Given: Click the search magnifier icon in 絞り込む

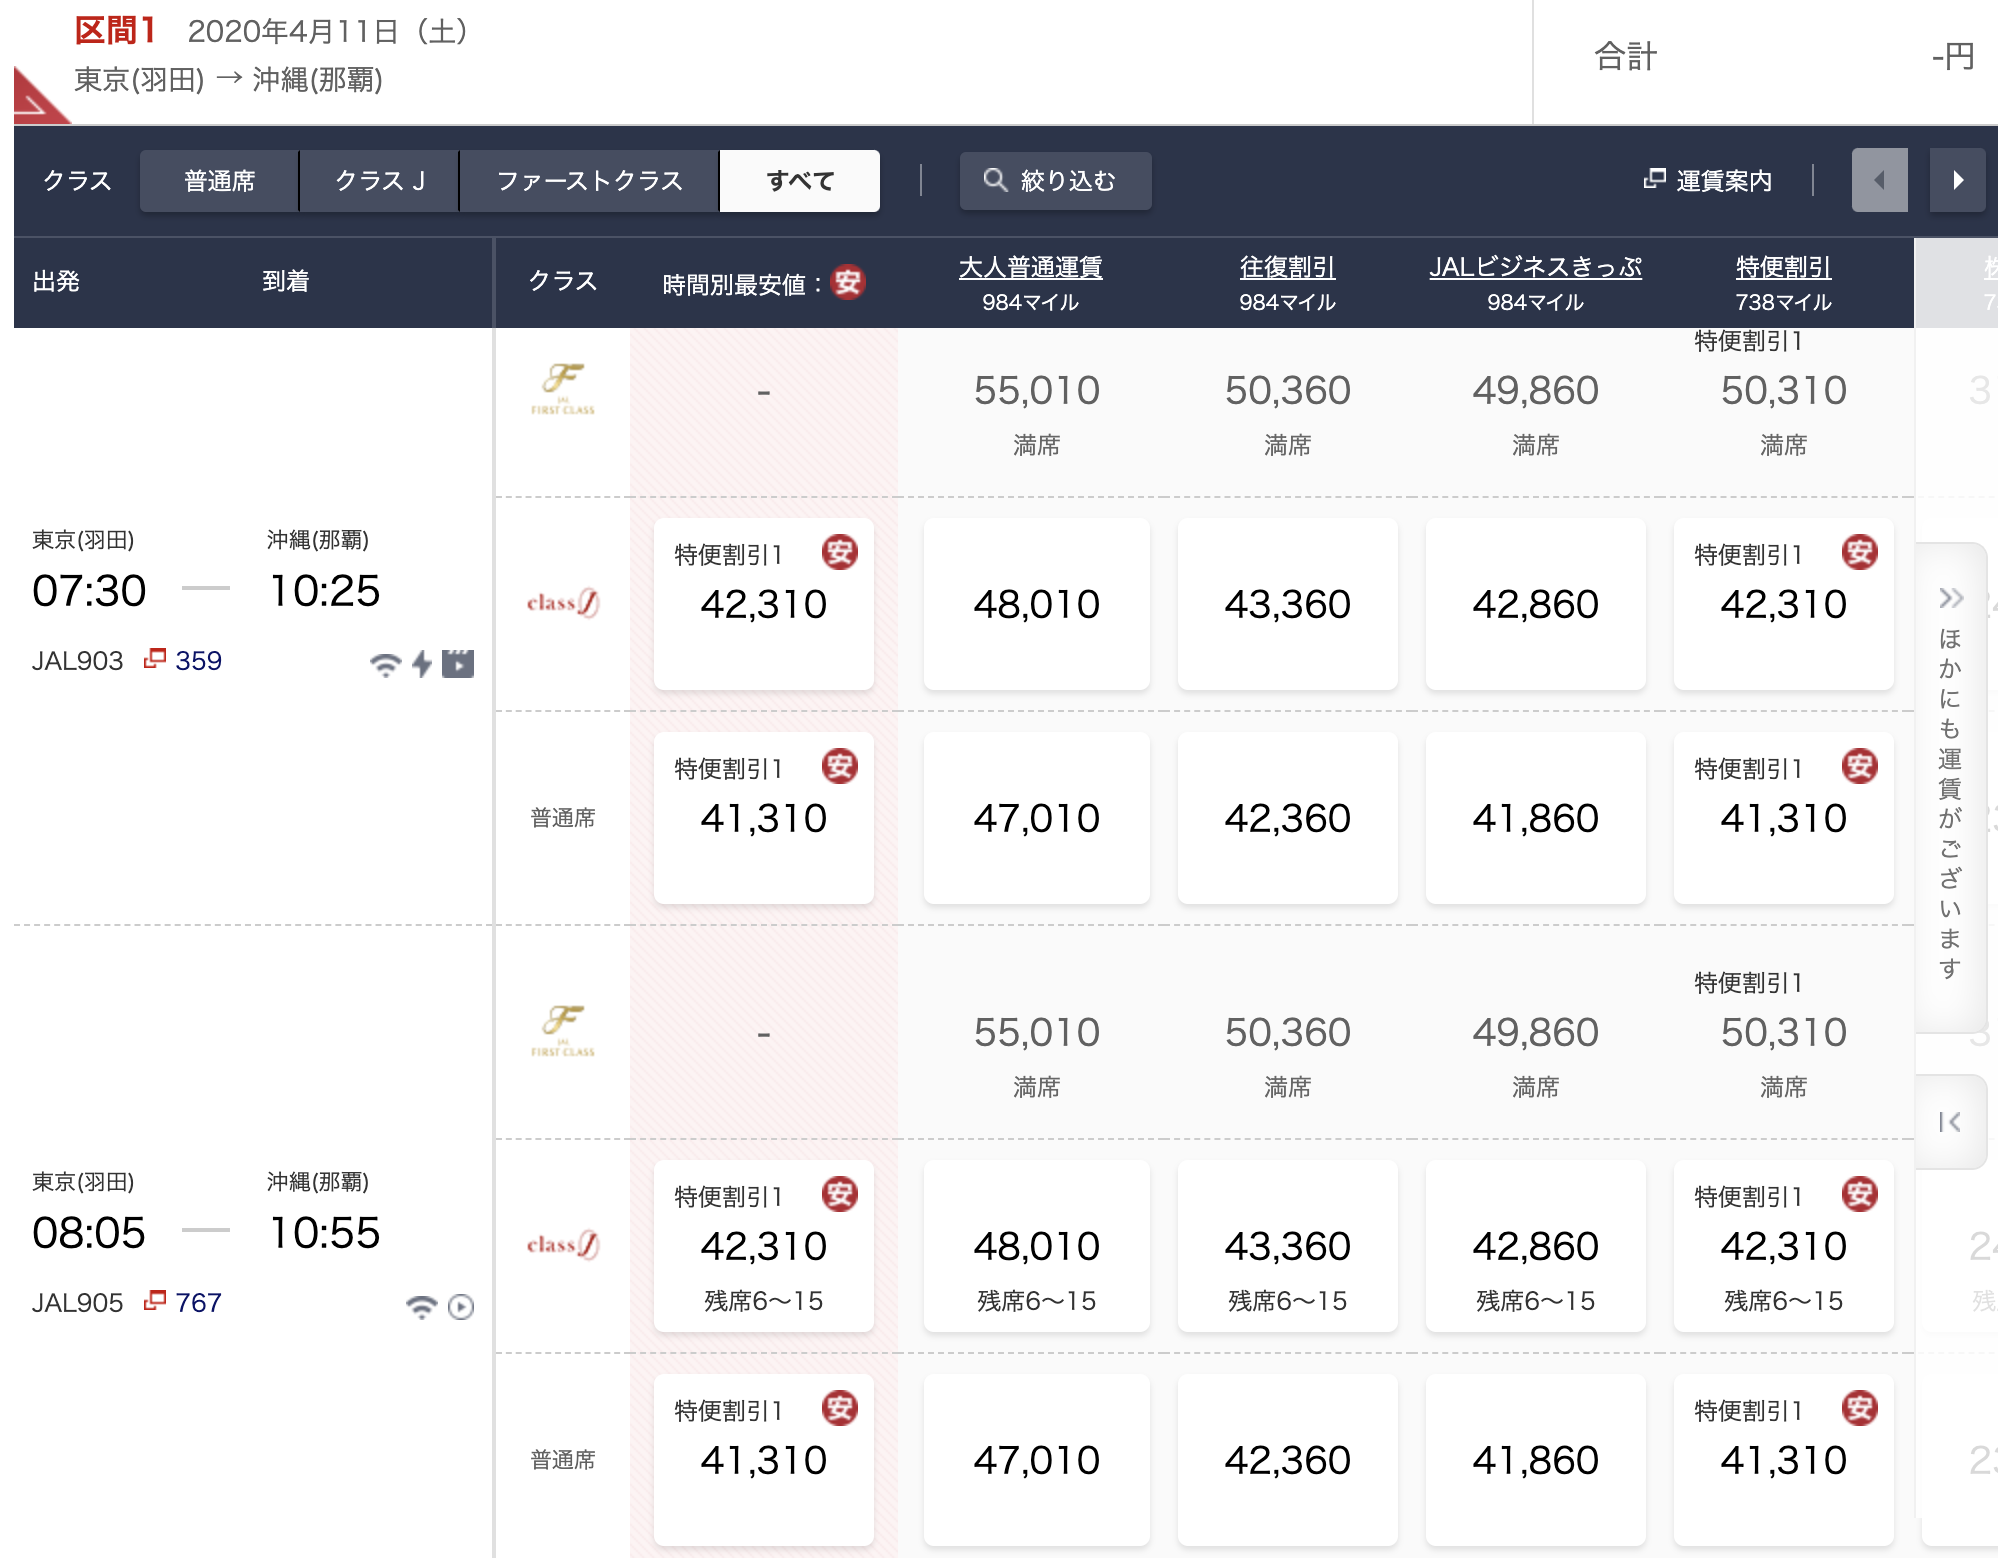Looking at the screenshot, I should tap(995, 180).
